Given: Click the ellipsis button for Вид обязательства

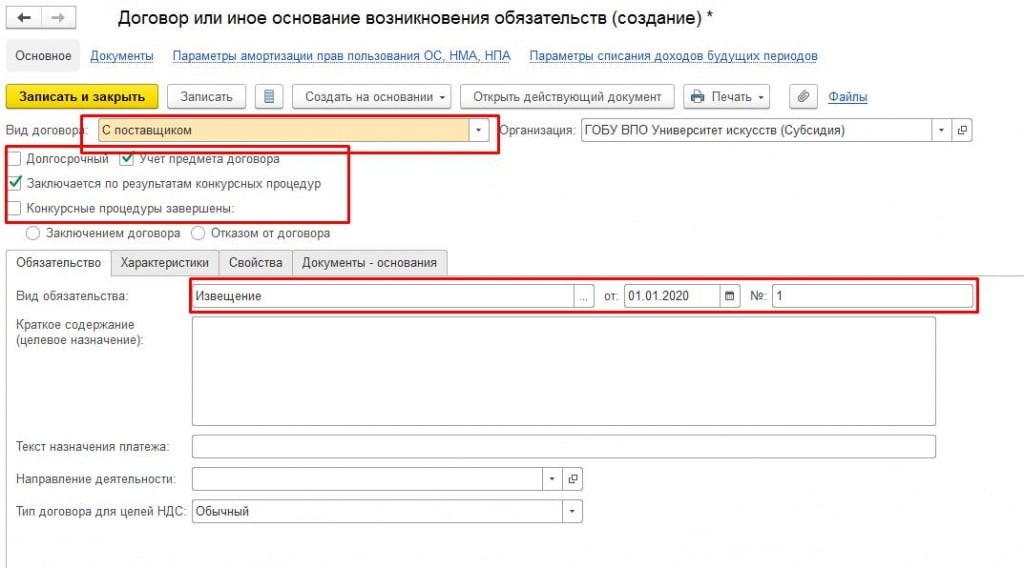Looking at the screenshot, I should pyautogui.click(x=584, y=296).
